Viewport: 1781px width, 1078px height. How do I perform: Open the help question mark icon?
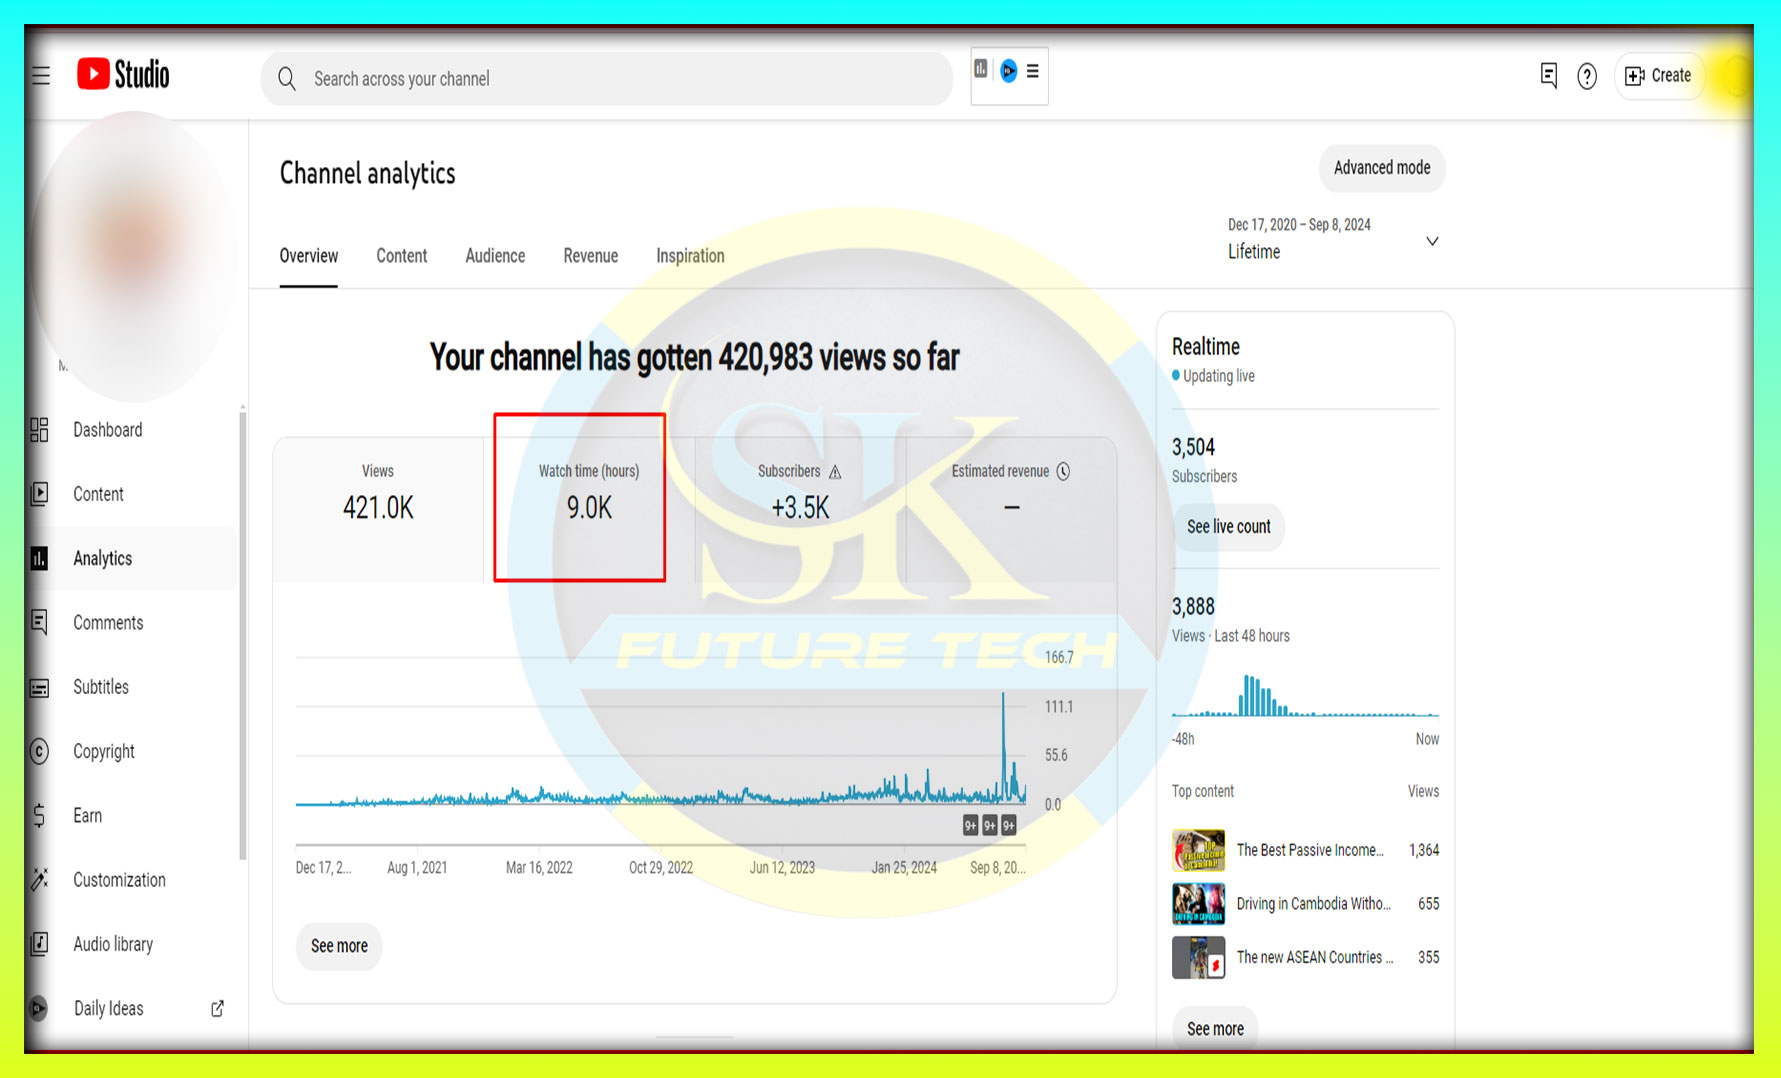pyautogui.click(x=1586, y=76)
